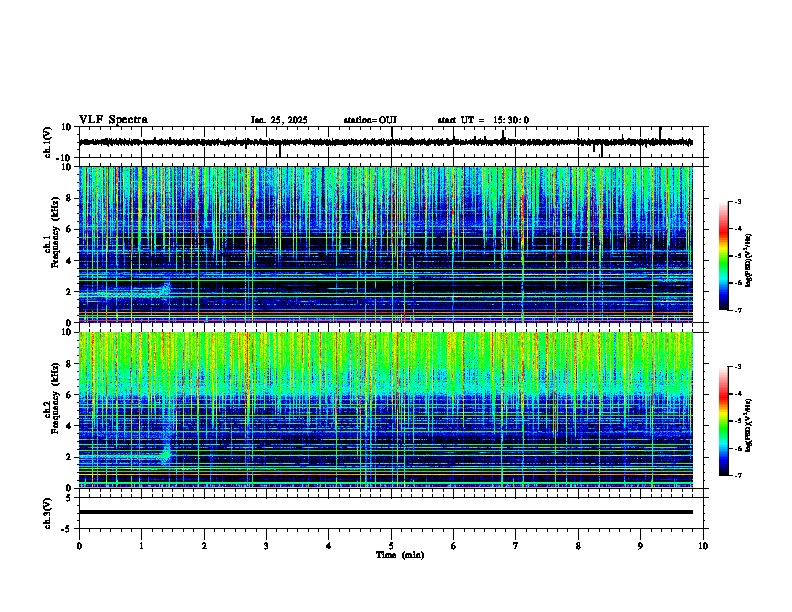Click the "VLF Spectra" plot title
This screenshot has height=612, width=792.
[x=113, y=120]
